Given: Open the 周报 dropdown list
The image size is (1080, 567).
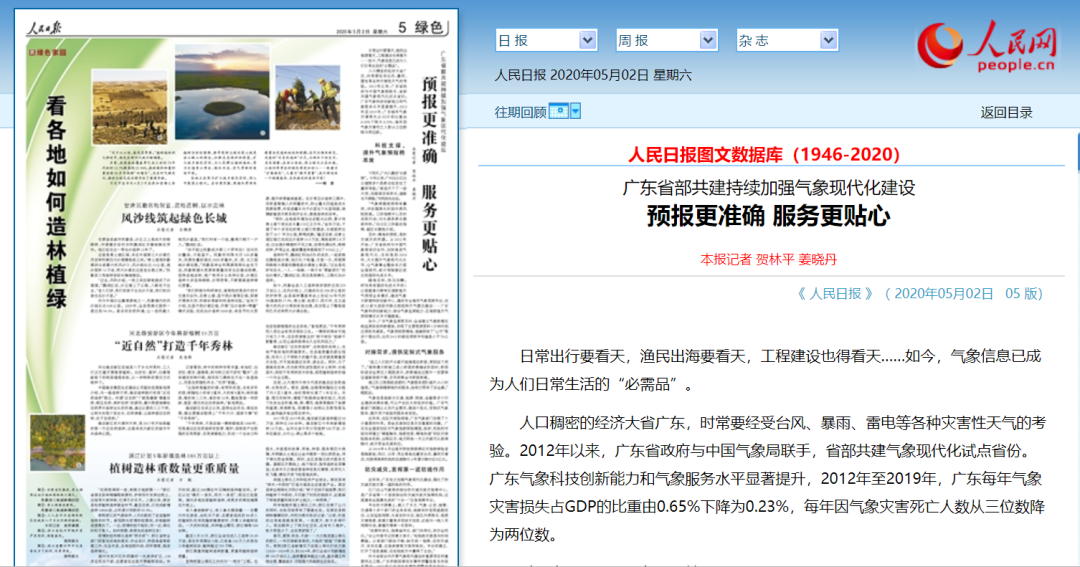Looking at the screenshot, I should point(666,41).
